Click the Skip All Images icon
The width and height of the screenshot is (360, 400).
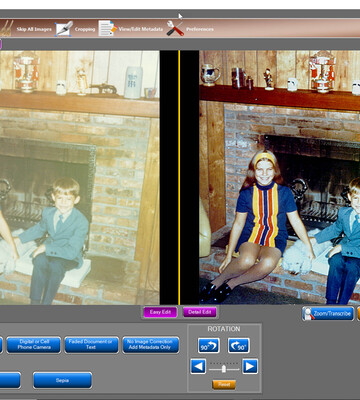[x=7, y=29]
